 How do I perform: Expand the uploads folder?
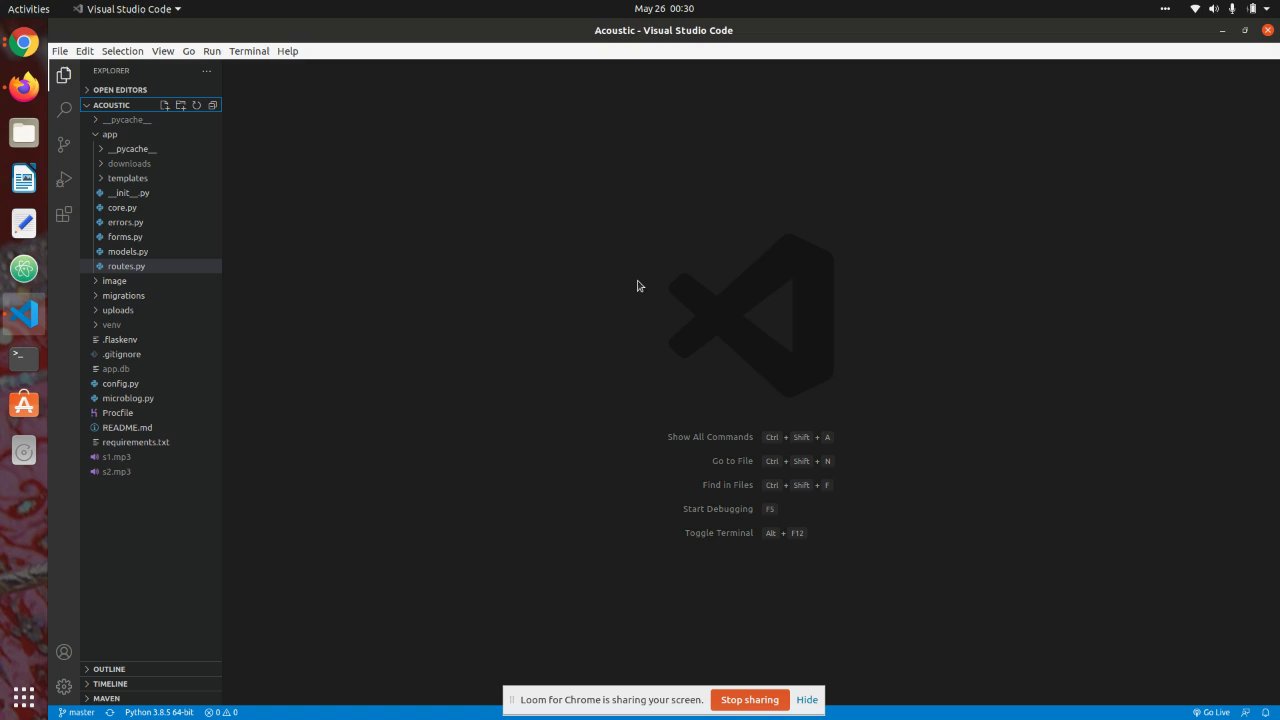[151, 310]
